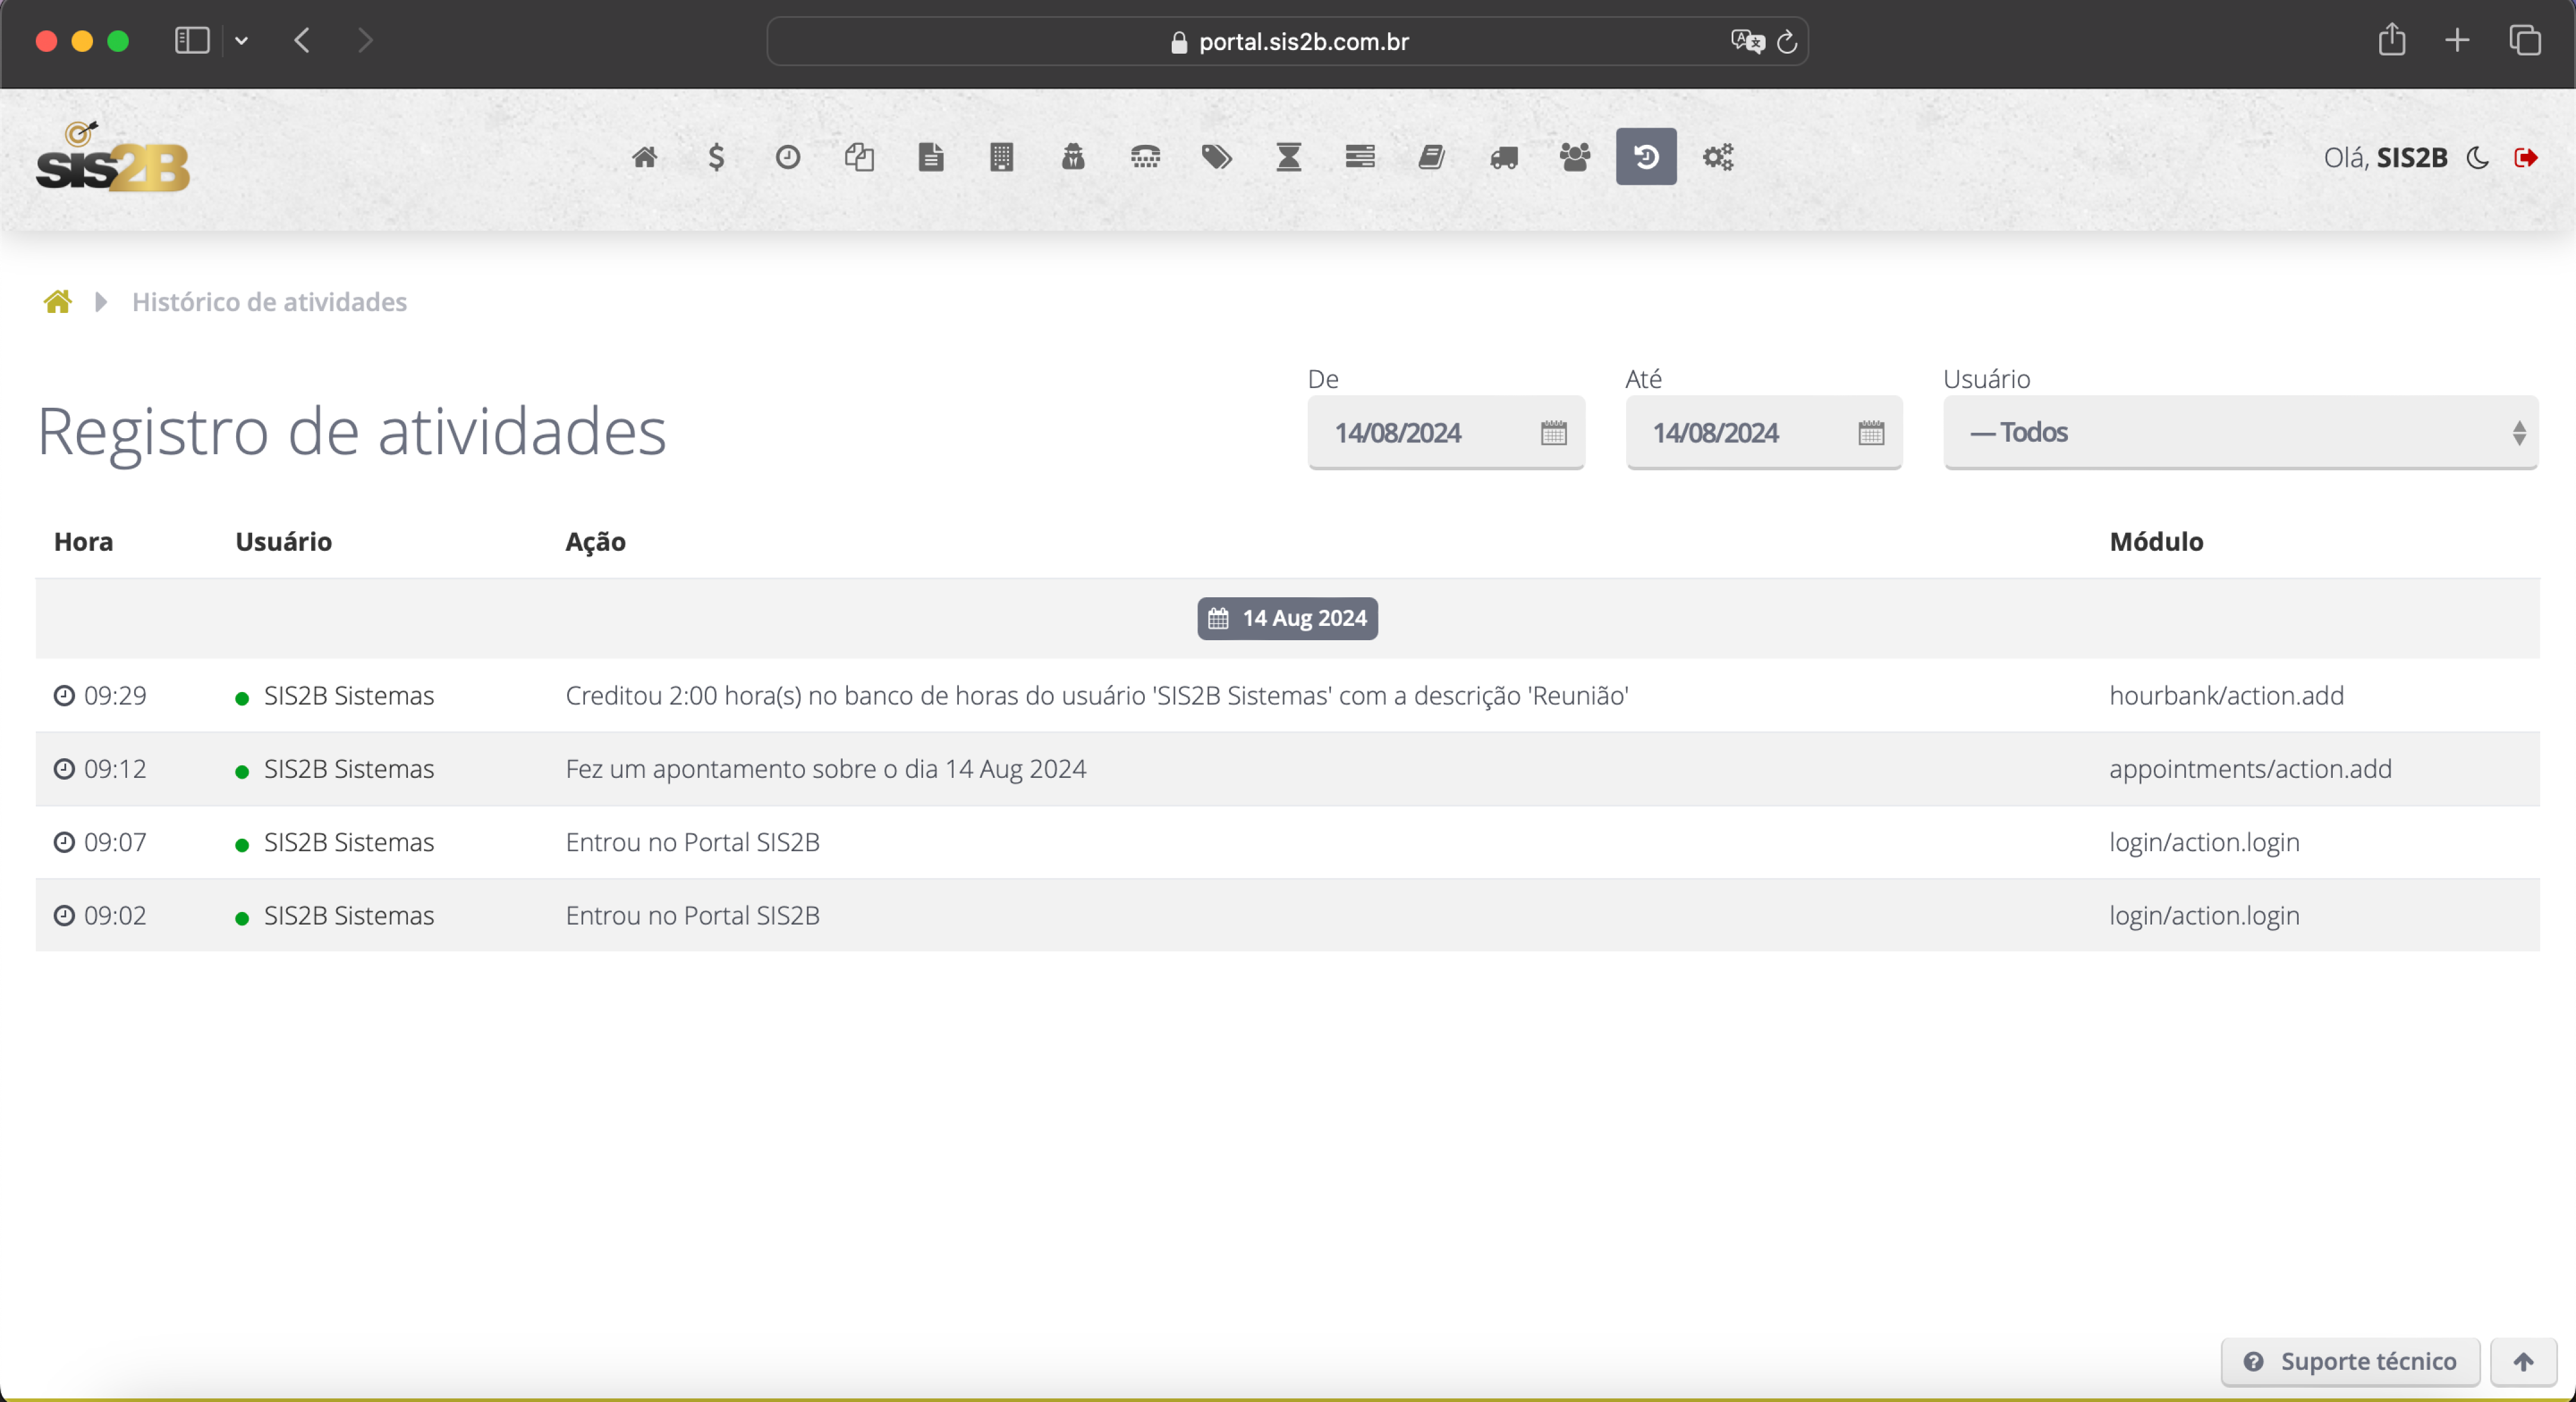Click the green breadcrumb home link
Viewport: 2576px width, 1402px height.
[58, 302]
